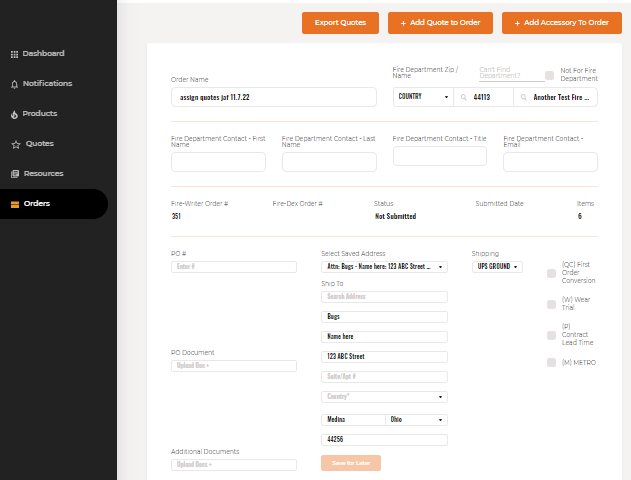Tick (P) Contract Lead Time checkbox

(551, 336)
